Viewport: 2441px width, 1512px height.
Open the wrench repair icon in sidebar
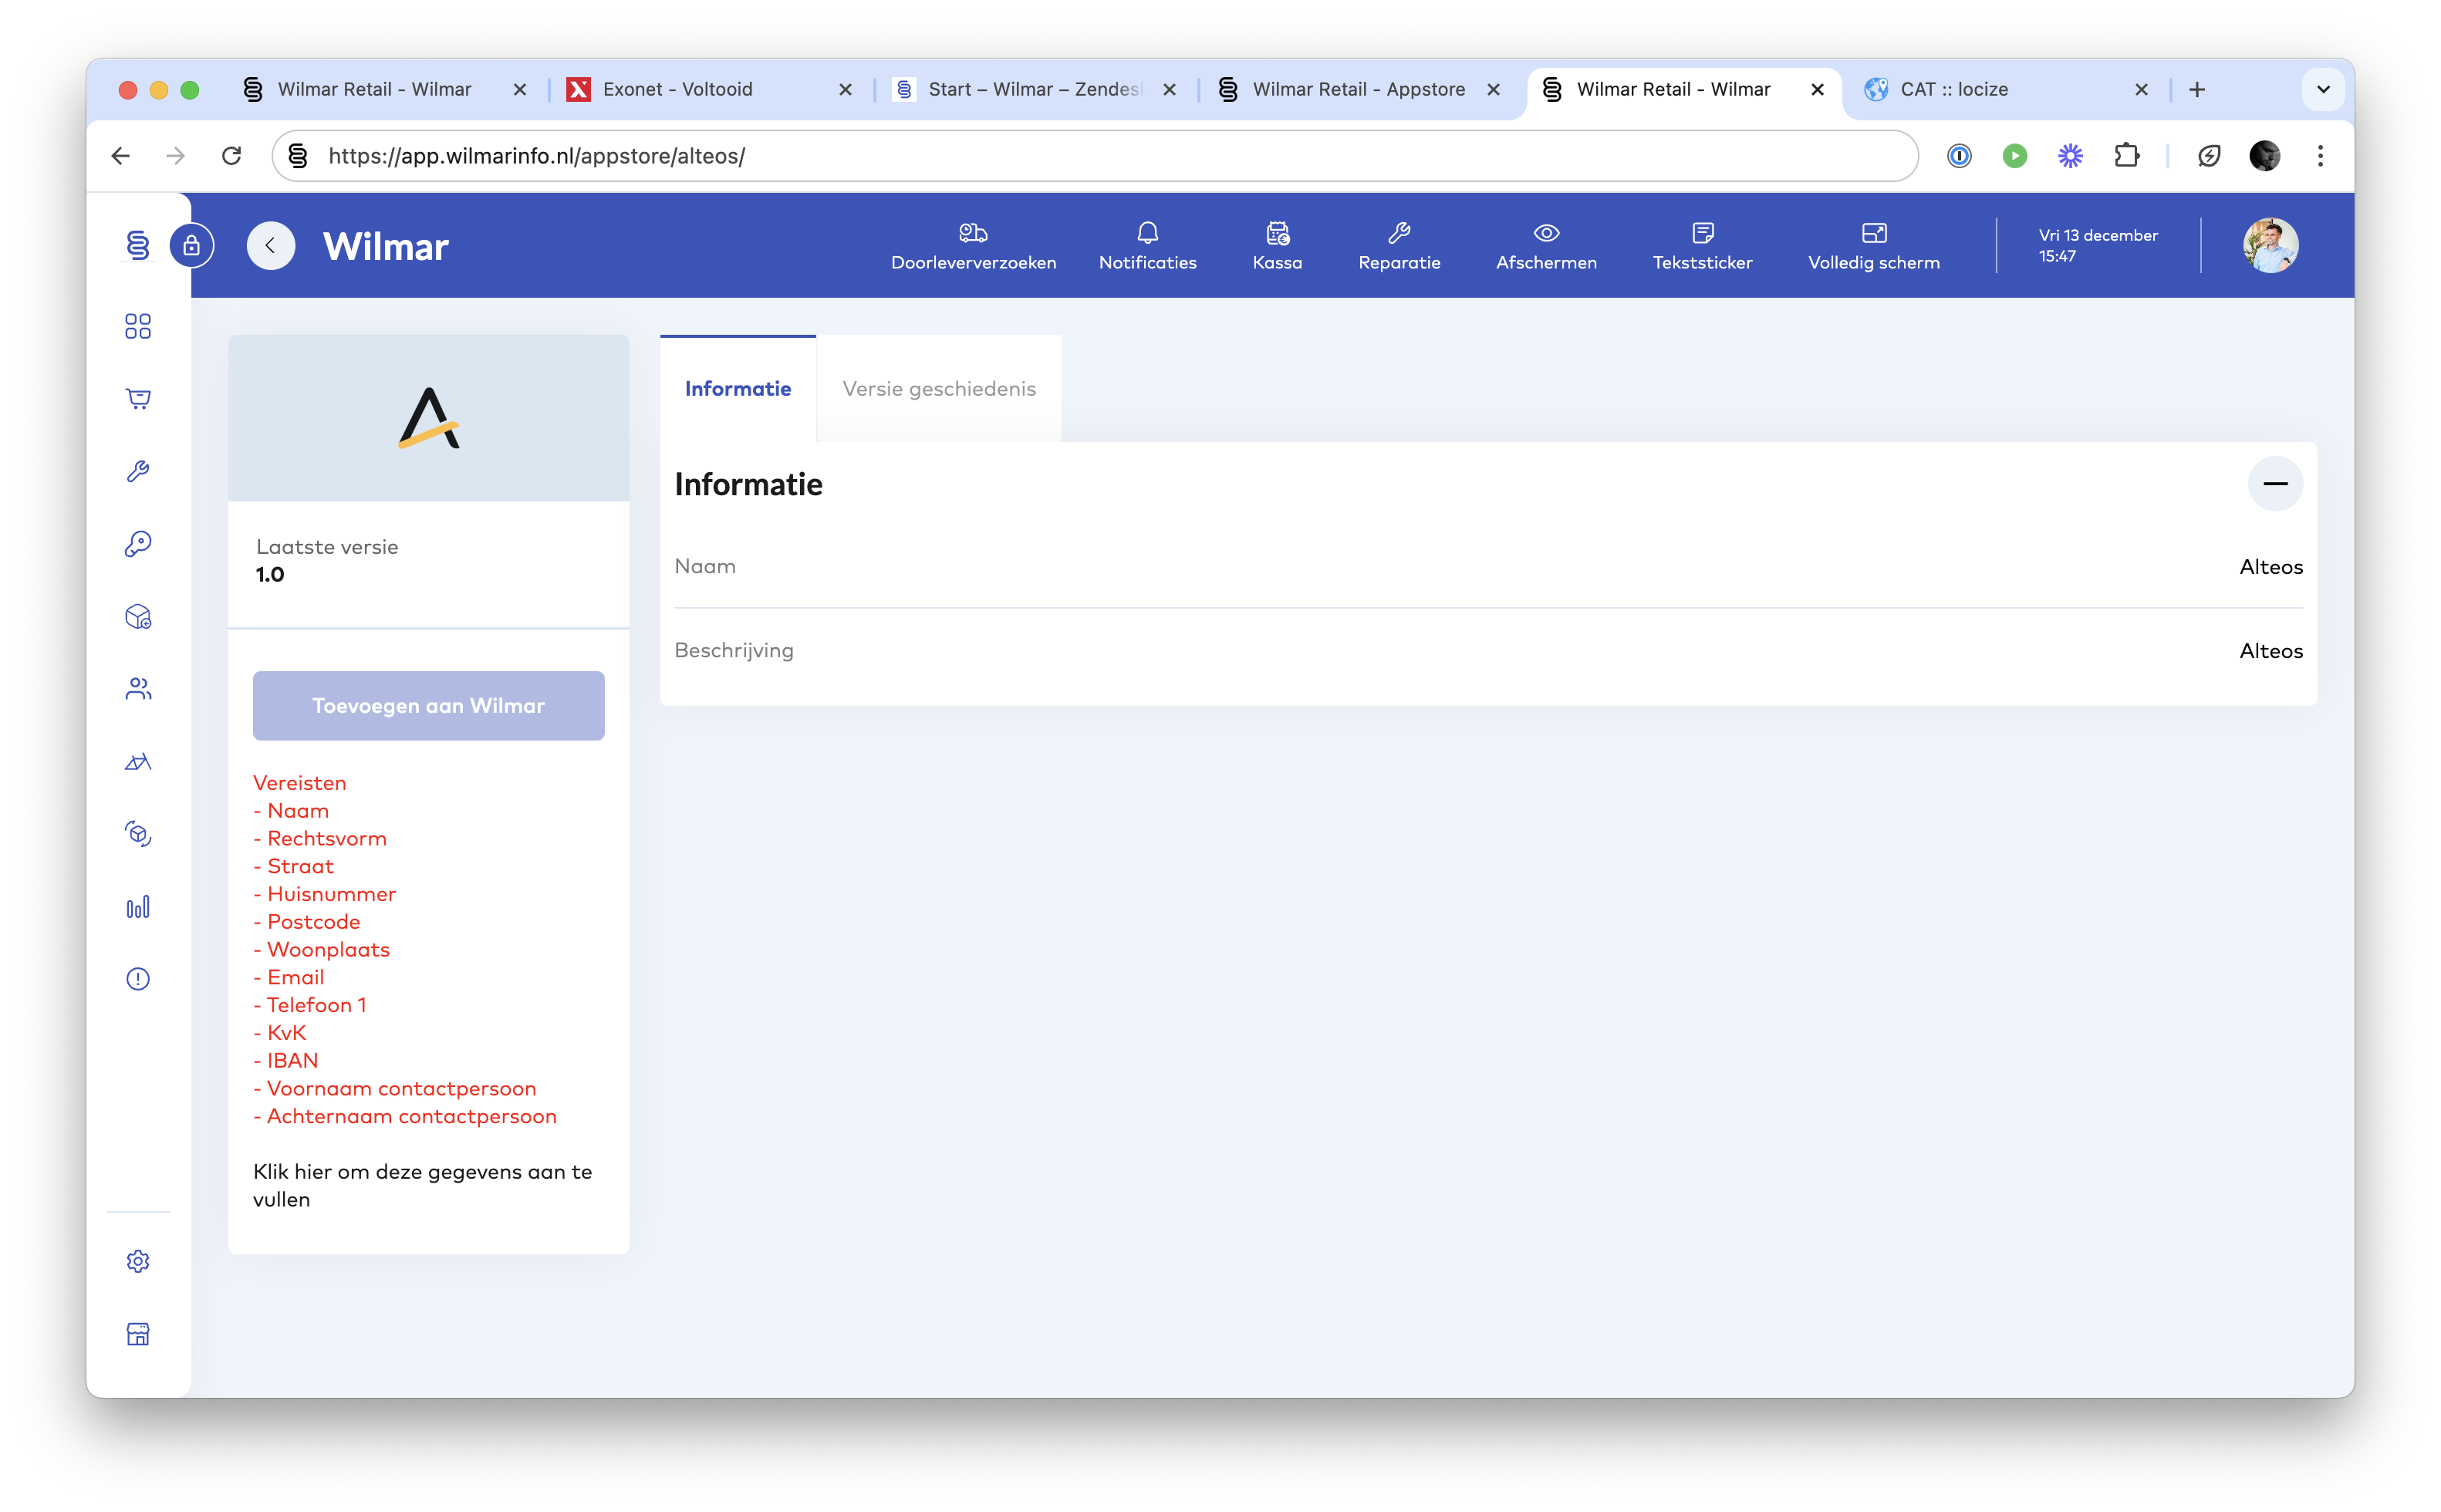pyautogui.click(x=138, y=471)
